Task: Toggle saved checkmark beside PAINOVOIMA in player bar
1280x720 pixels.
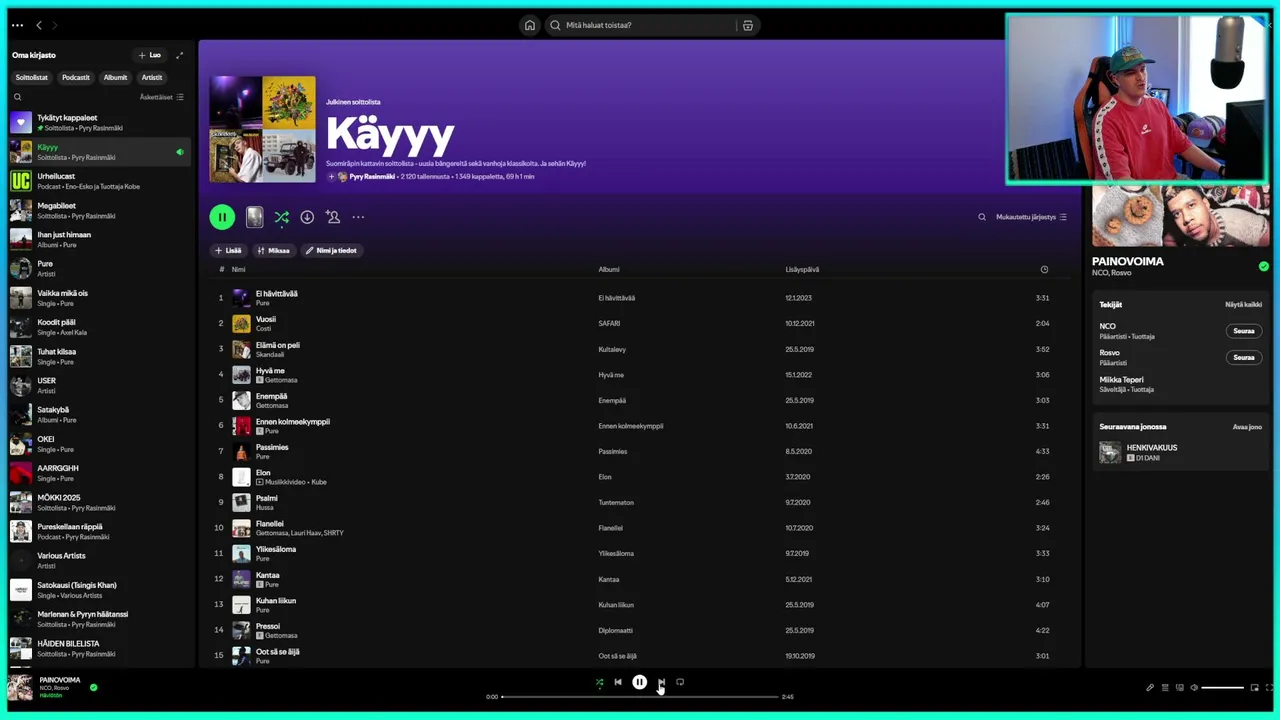Action: click(94, 688)
